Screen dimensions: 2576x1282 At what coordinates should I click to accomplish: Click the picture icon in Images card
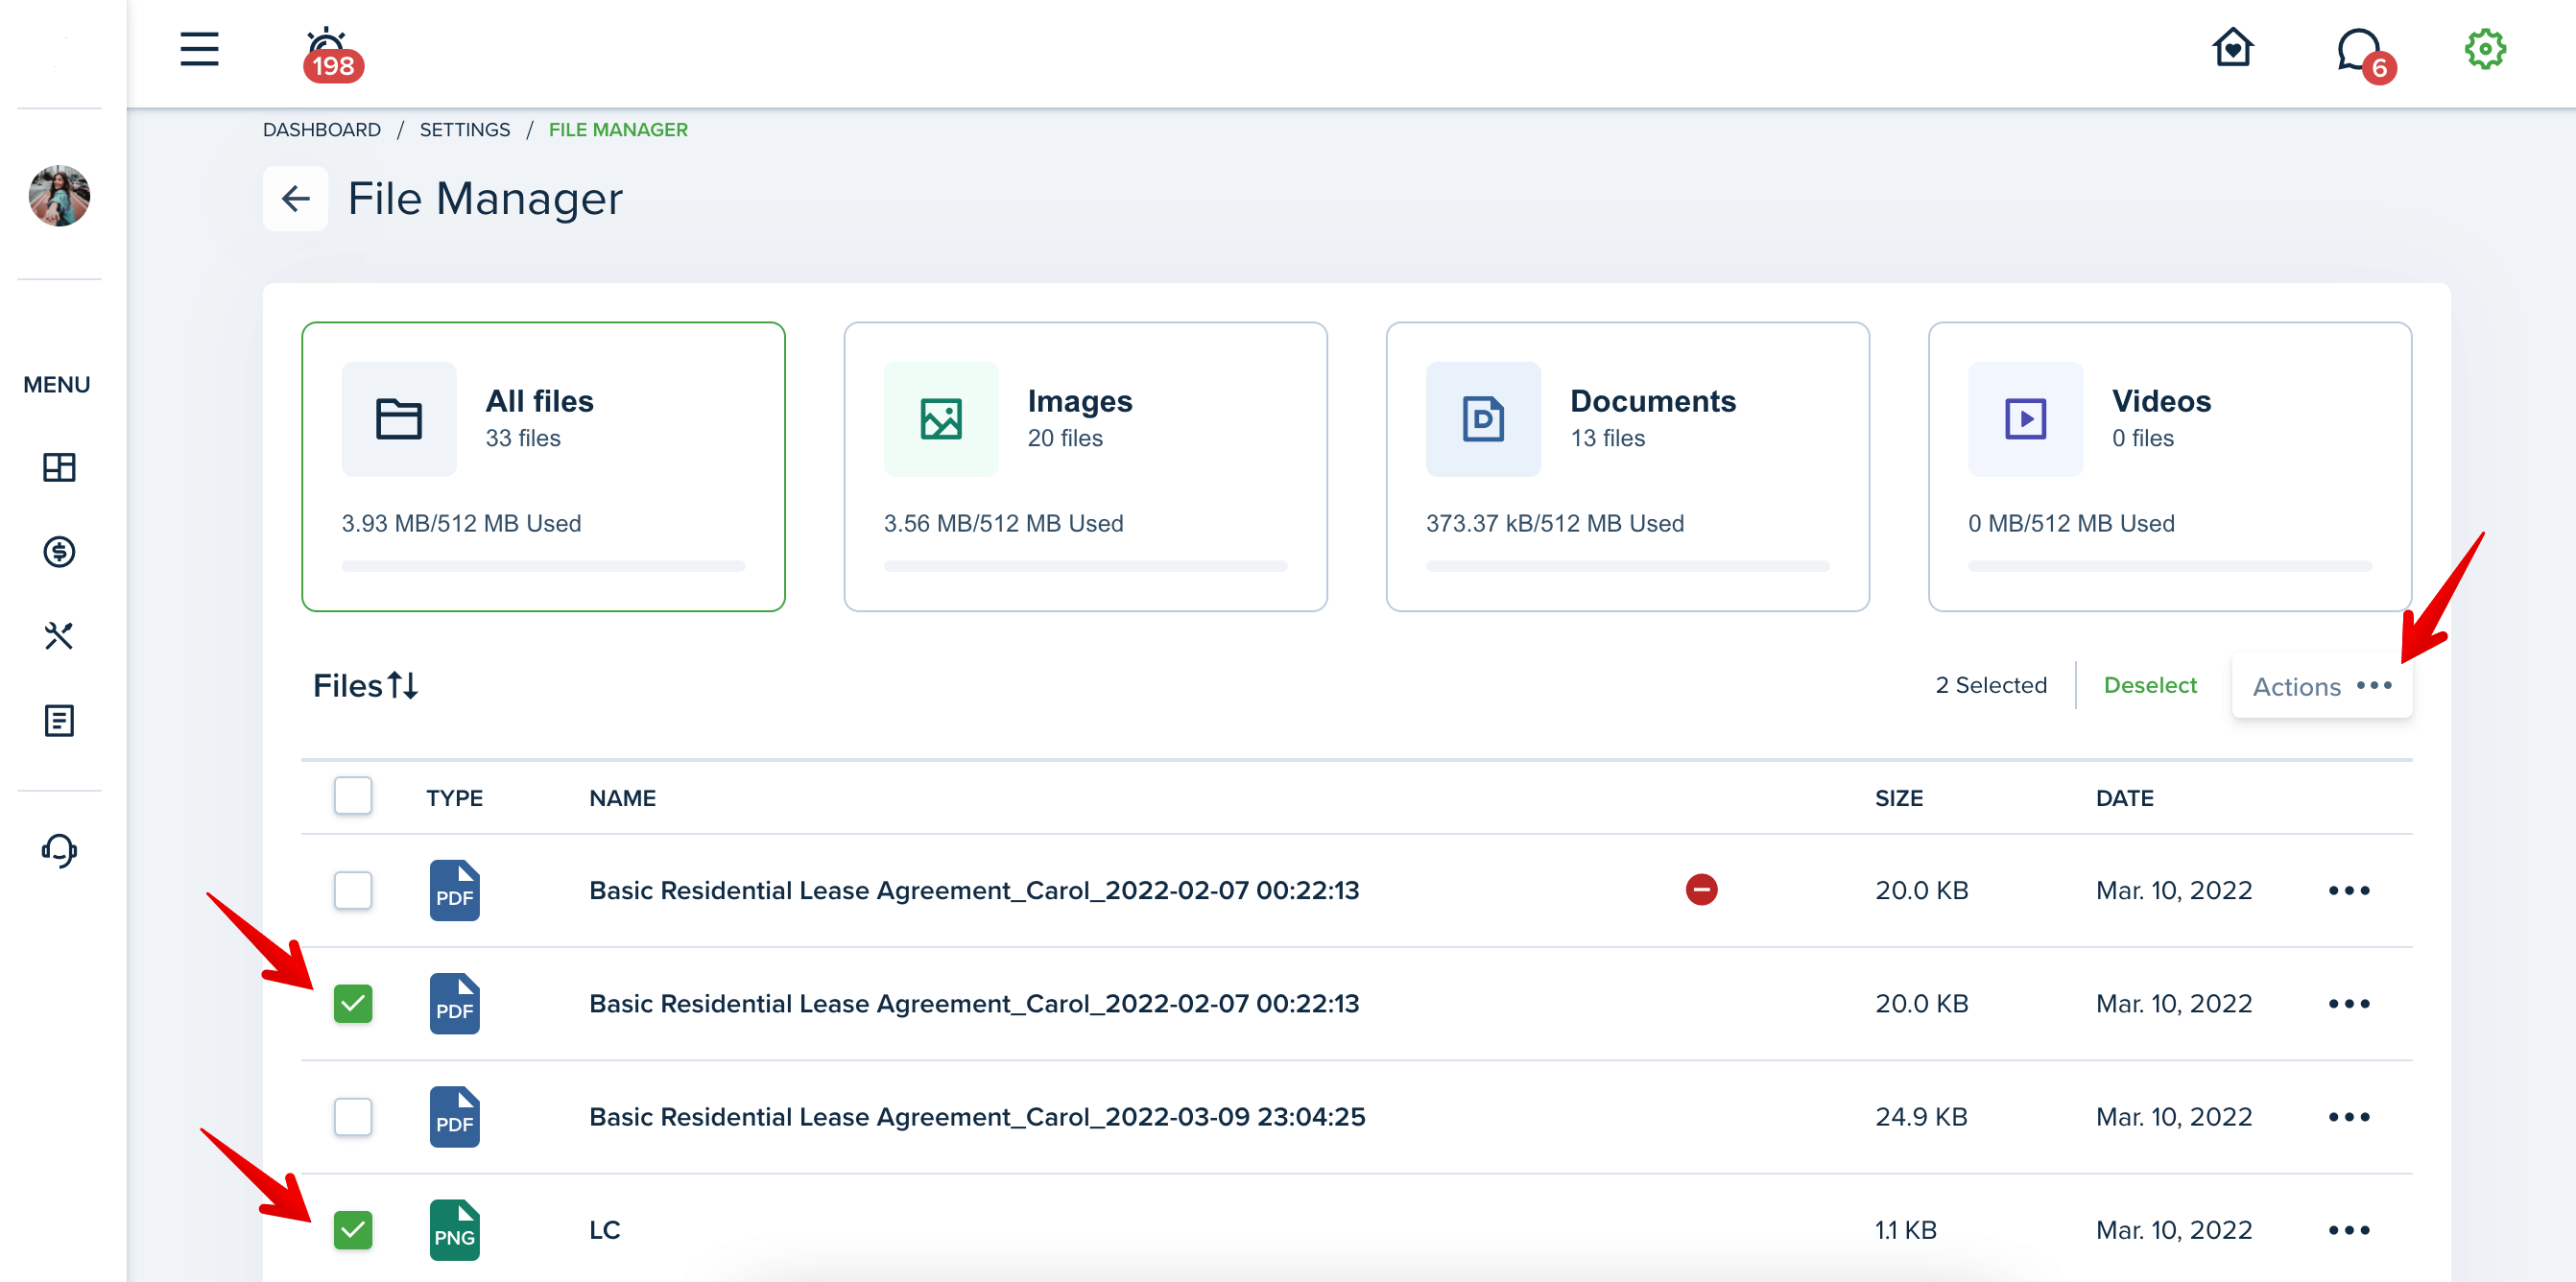pyautogui.click(x=941, y=419)
